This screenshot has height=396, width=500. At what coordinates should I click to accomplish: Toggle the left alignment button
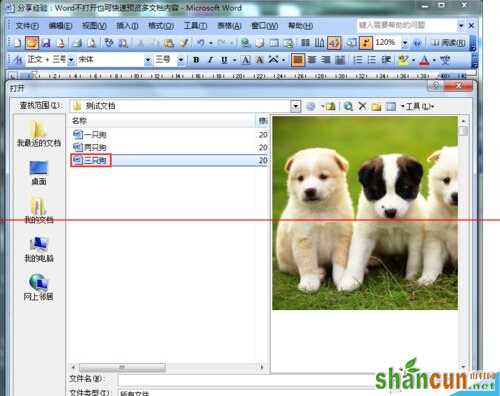[x=298, y=60]
